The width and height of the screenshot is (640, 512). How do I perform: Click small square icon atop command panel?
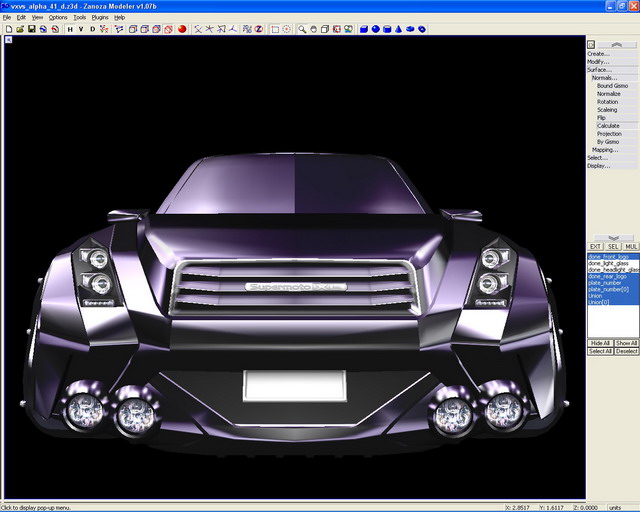pyautogui.click(x=591, y=45)
